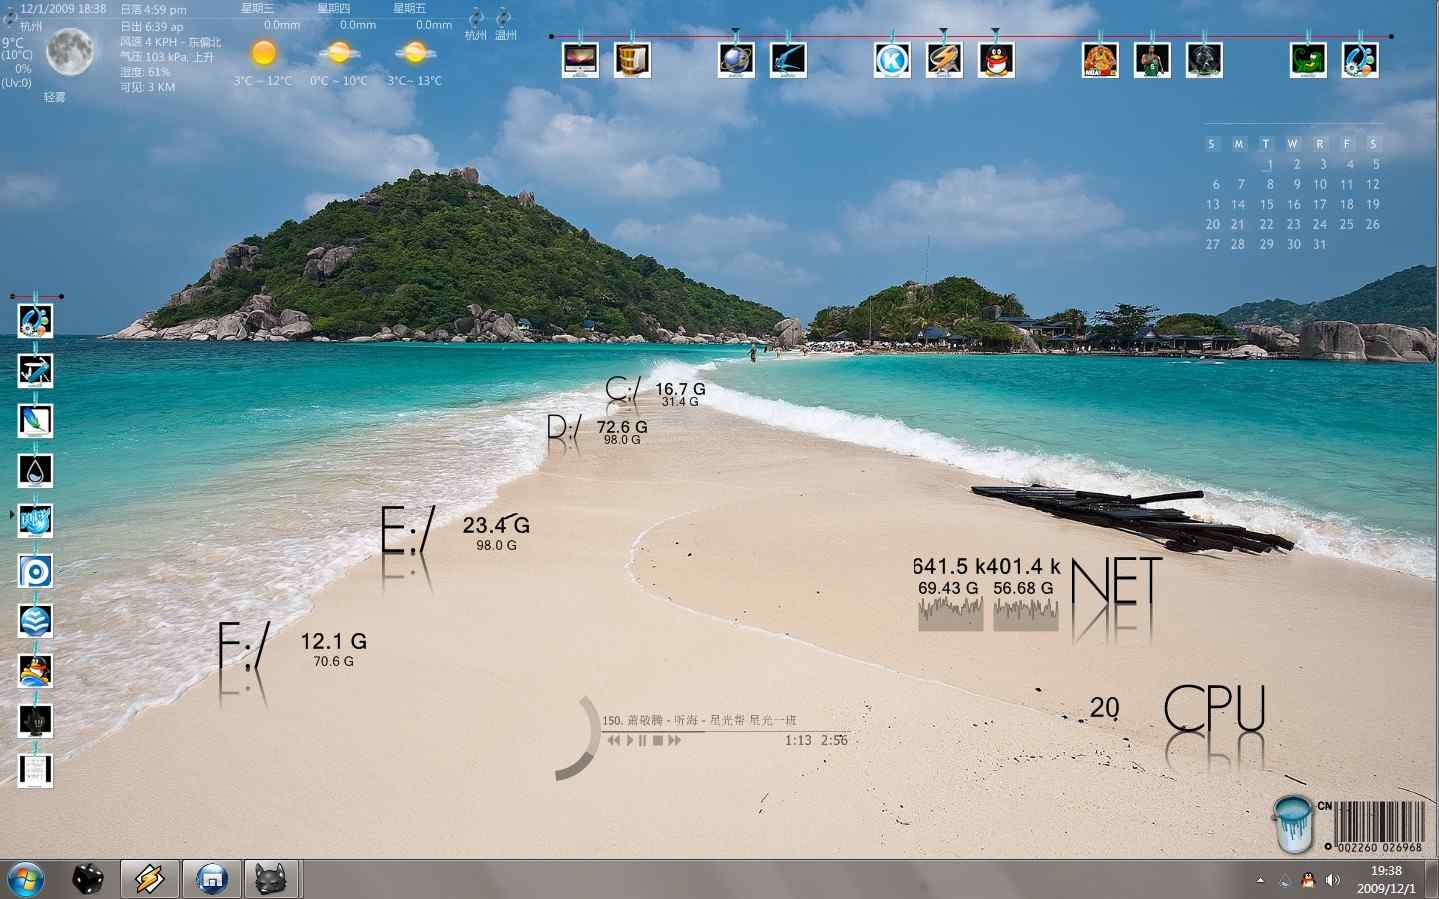
Task: Launch the PPTV style blue TV icon
Action: coord(35,520)
